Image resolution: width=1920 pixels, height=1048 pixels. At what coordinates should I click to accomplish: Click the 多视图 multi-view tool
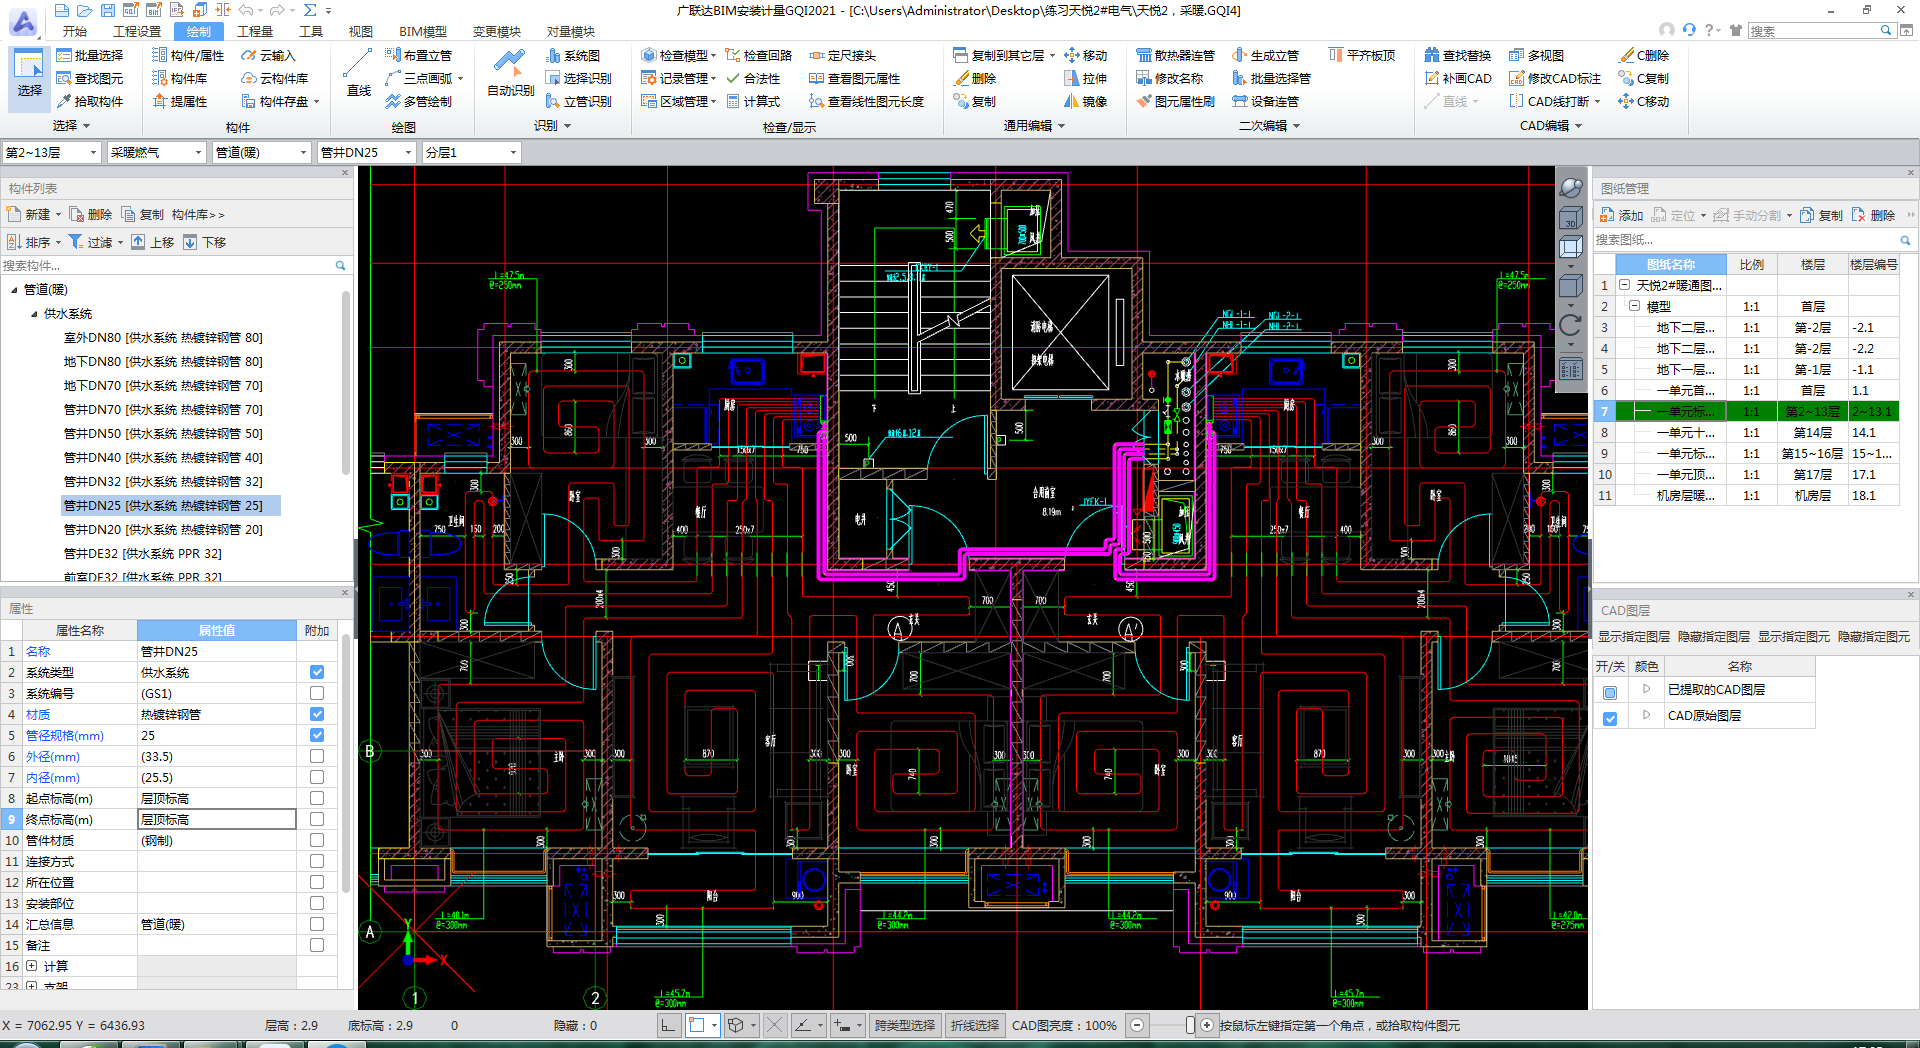click(1537, 56)
